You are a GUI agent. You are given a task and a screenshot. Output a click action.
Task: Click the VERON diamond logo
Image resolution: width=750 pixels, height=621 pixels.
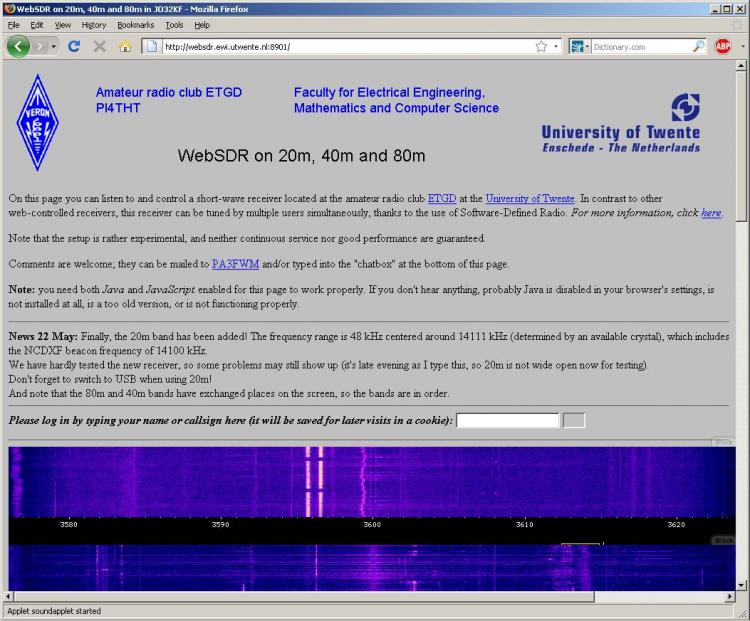tap(38, 122)
